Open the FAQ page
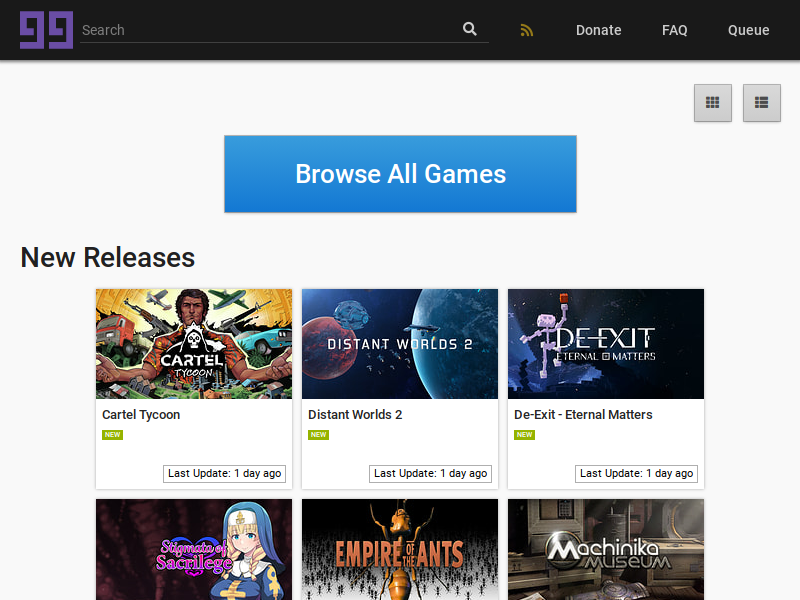This screenshot has width=800, height=600. point(674,30)
